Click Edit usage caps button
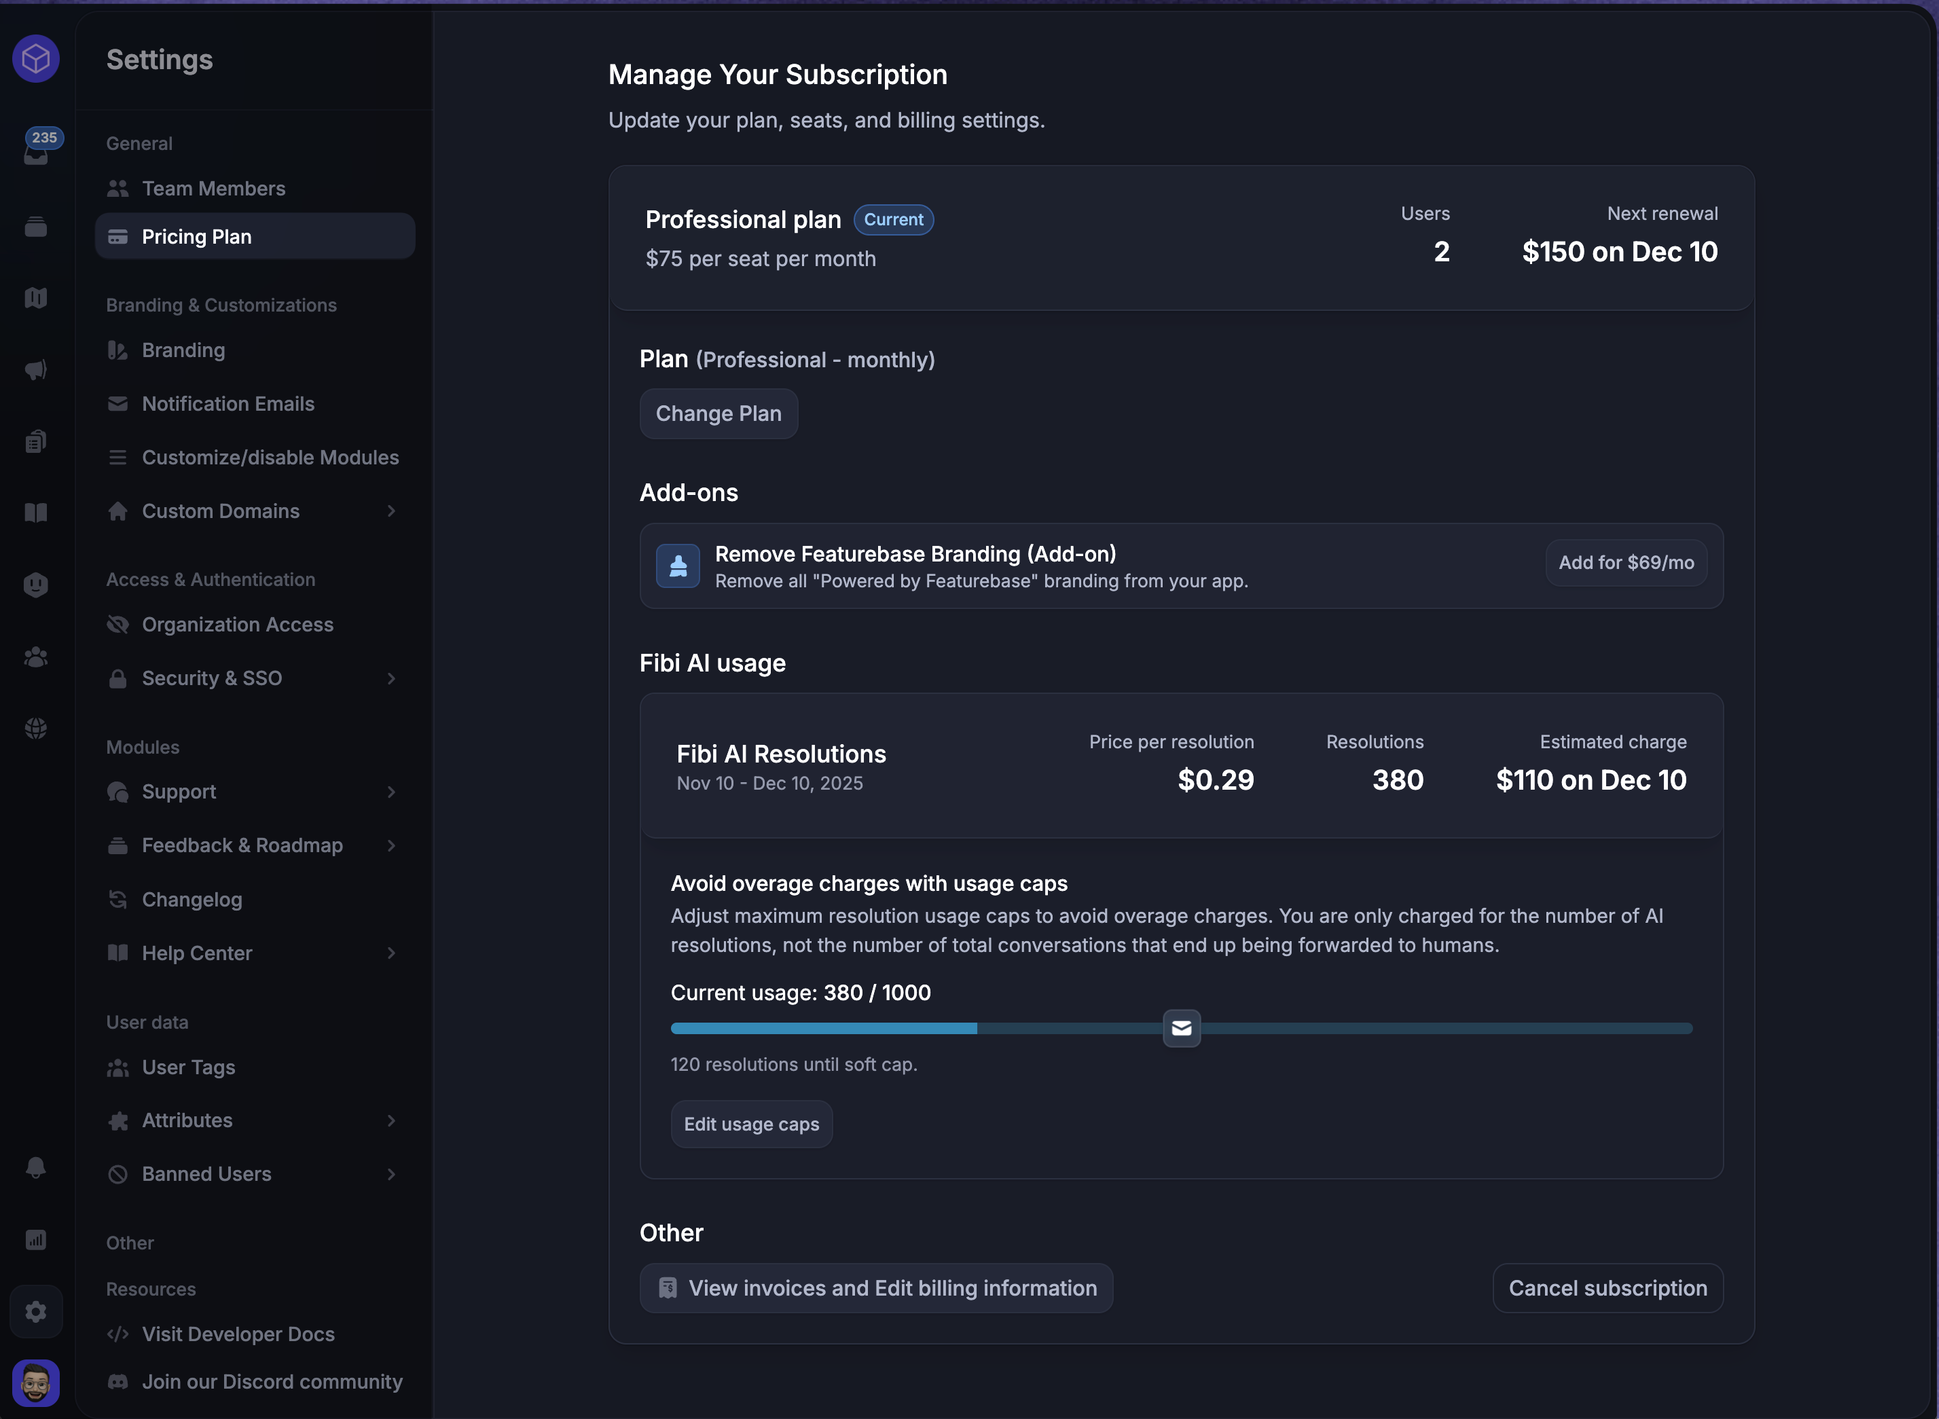This screenshot has height=1419, width=1939. [752, 1124]
